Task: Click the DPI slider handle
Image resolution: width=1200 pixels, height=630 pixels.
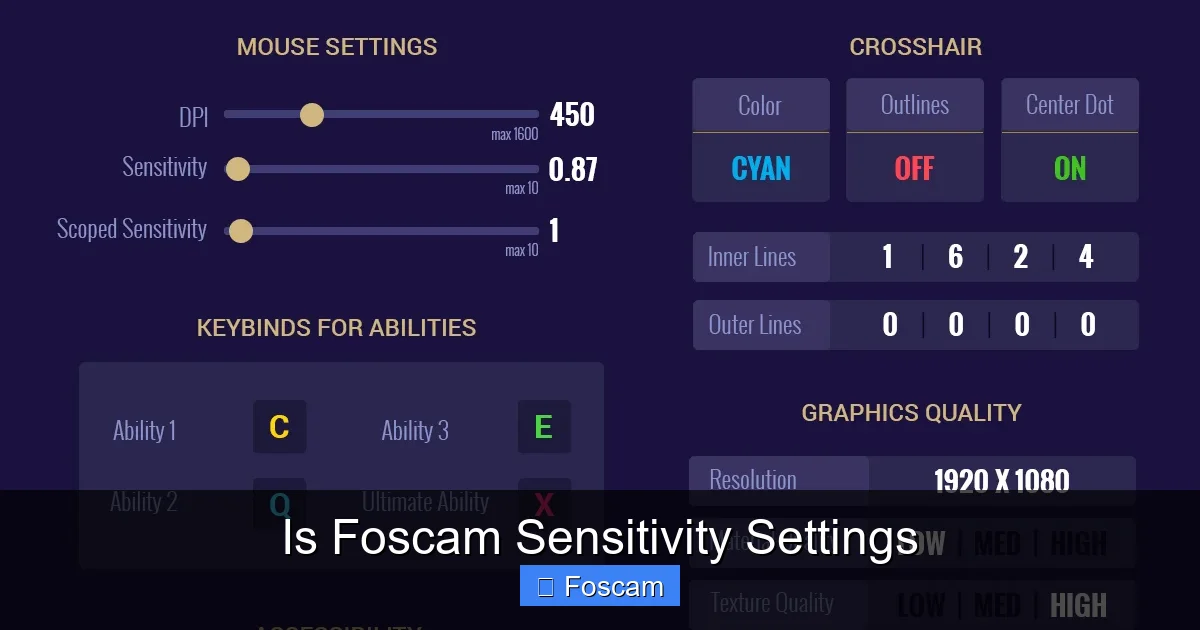Action: point(311,115)
